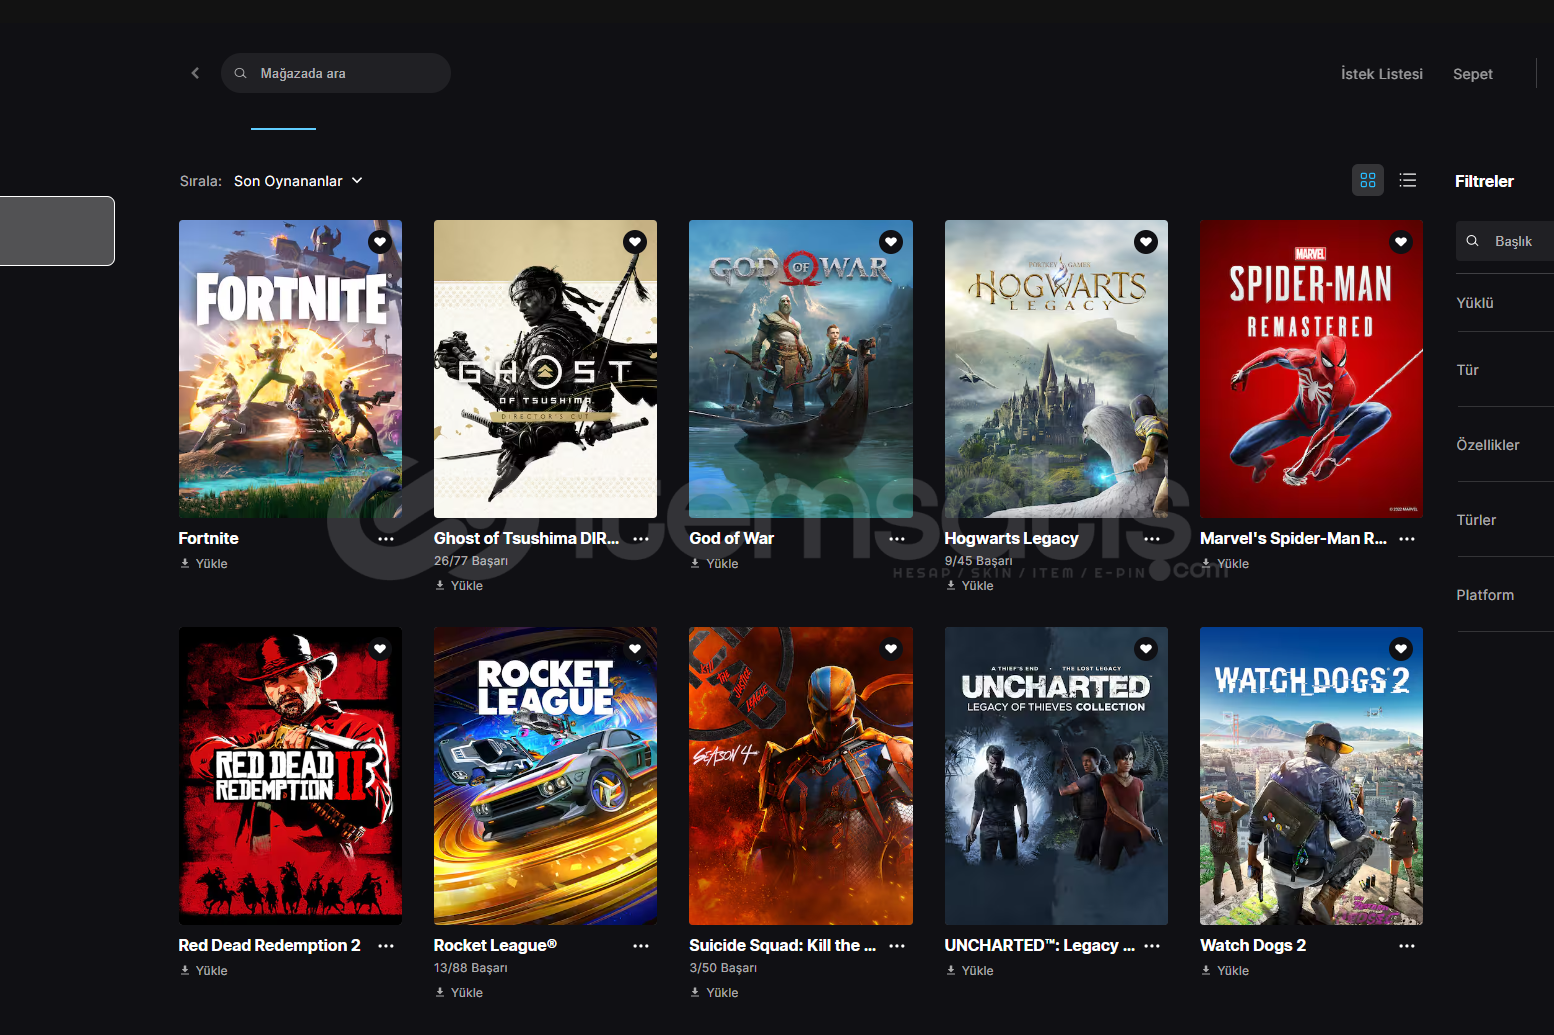Toggle favorite heart on Fortnite cover

coord(380,242)
